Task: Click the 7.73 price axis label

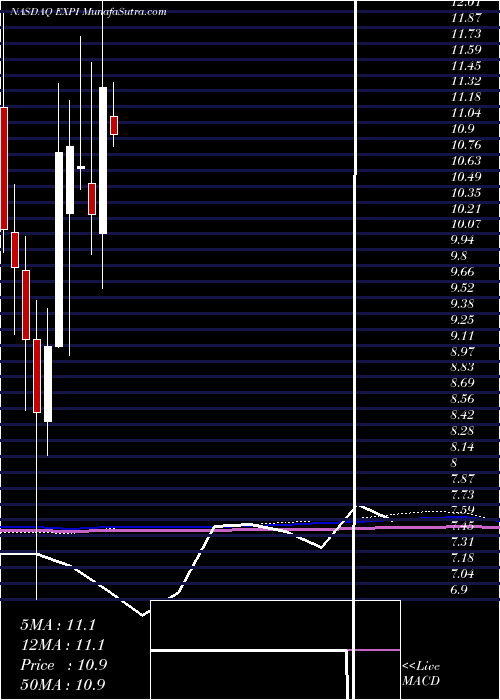Action: [462, 495]
